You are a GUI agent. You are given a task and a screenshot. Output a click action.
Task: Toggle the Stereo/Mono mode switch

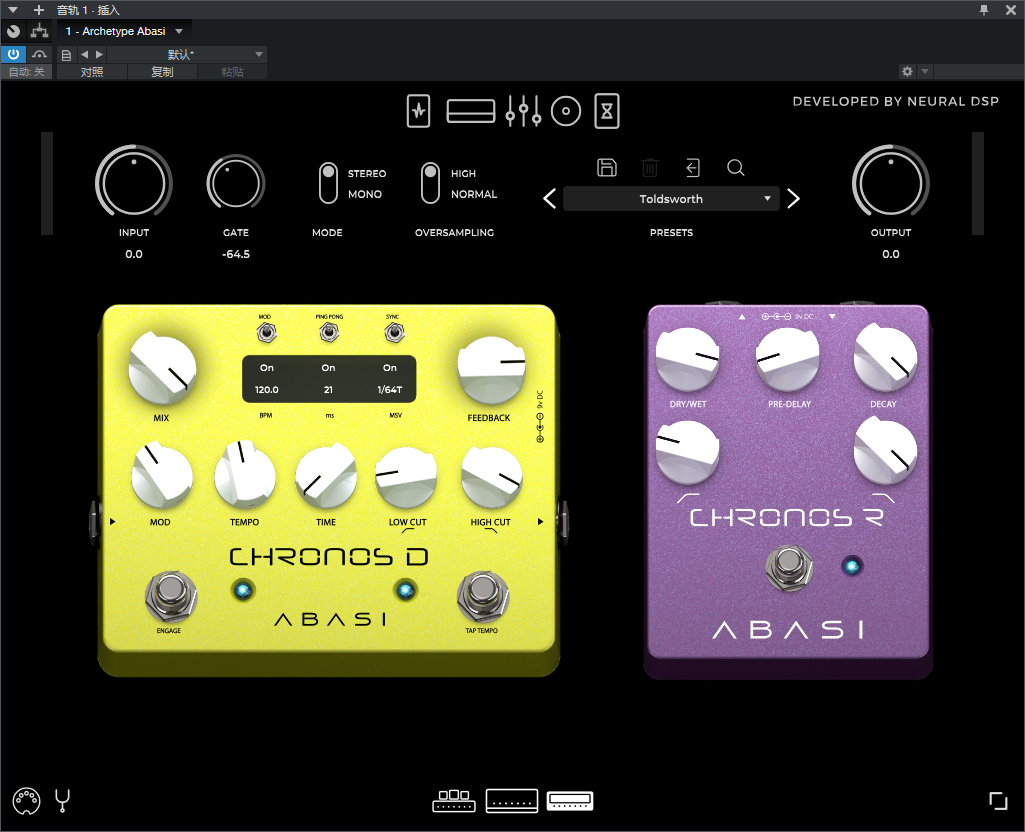(328, 184)
